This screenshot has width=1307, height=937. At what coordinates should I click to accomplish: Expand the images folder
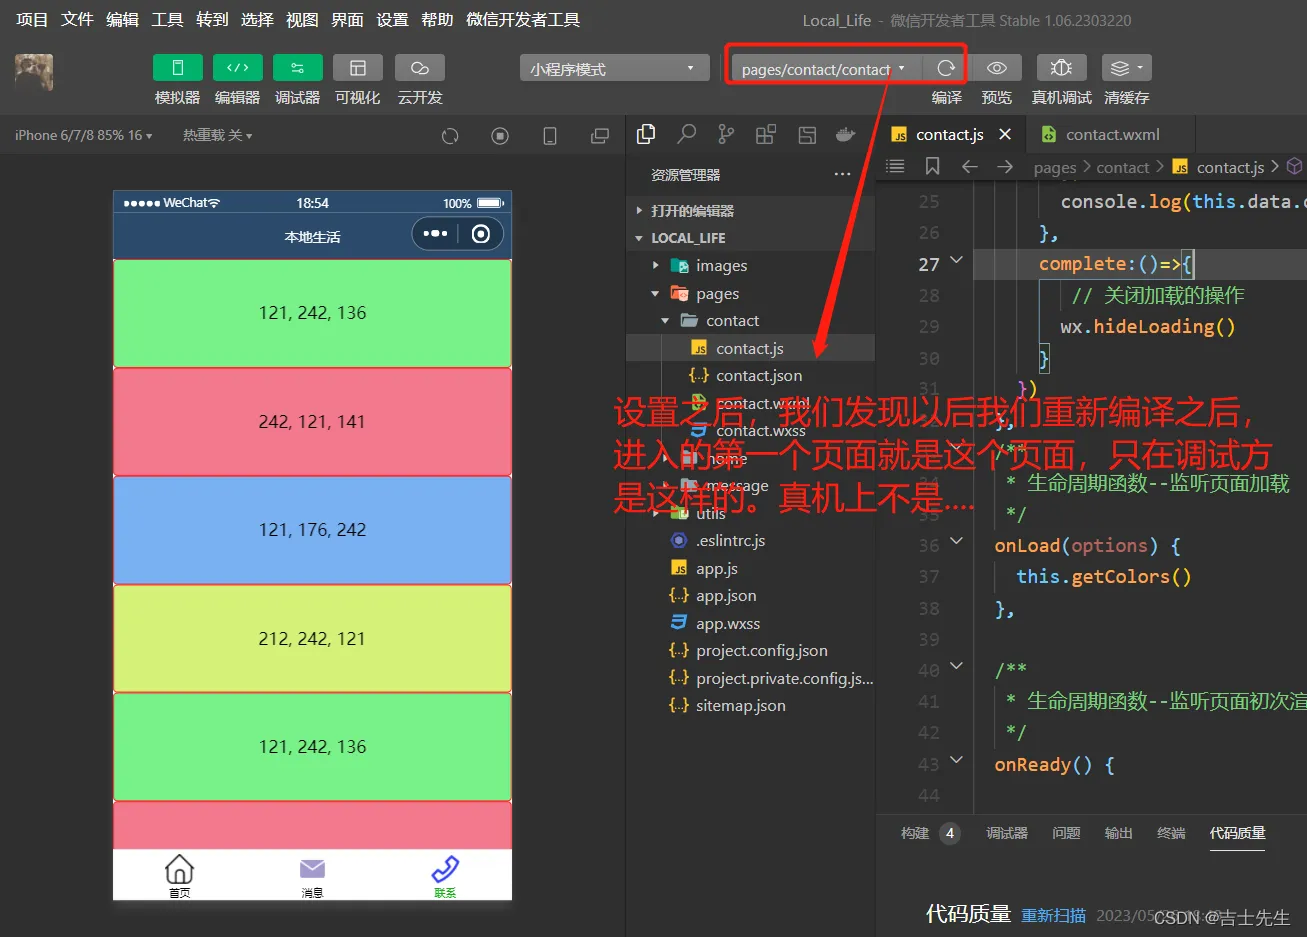(x=750, y=266)
